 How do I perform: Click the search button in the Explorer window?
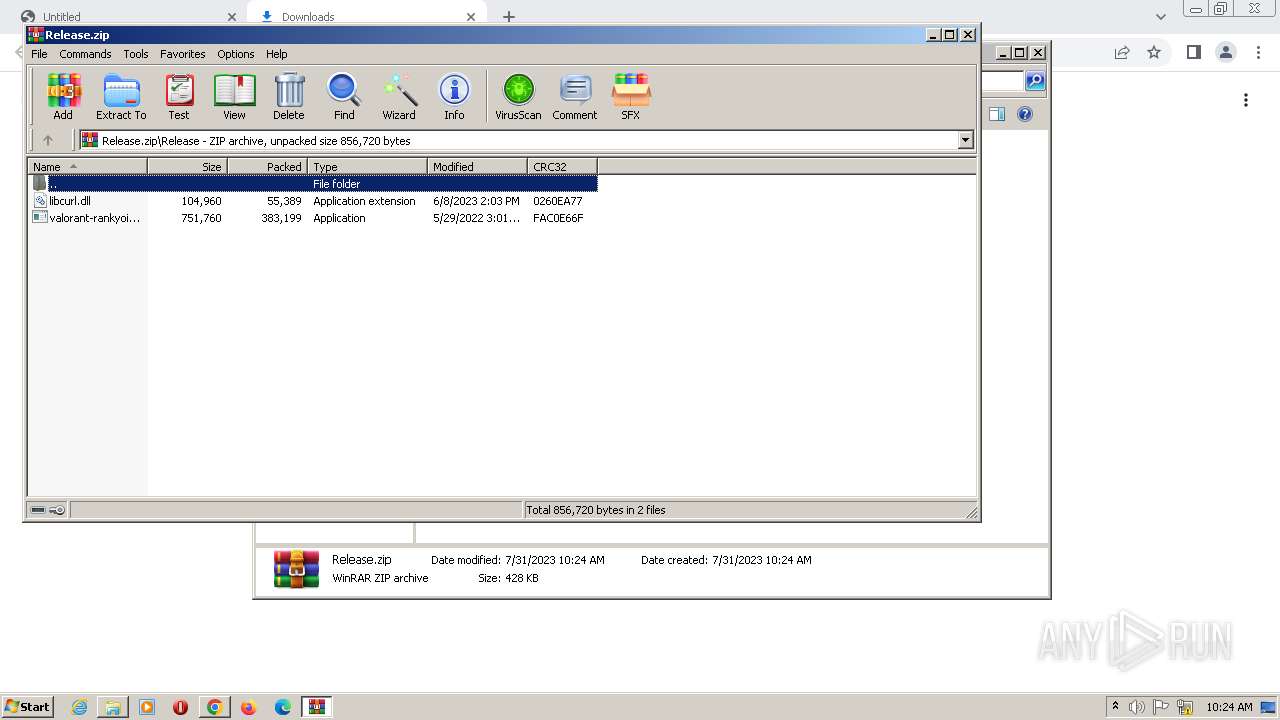point(1035,81)
